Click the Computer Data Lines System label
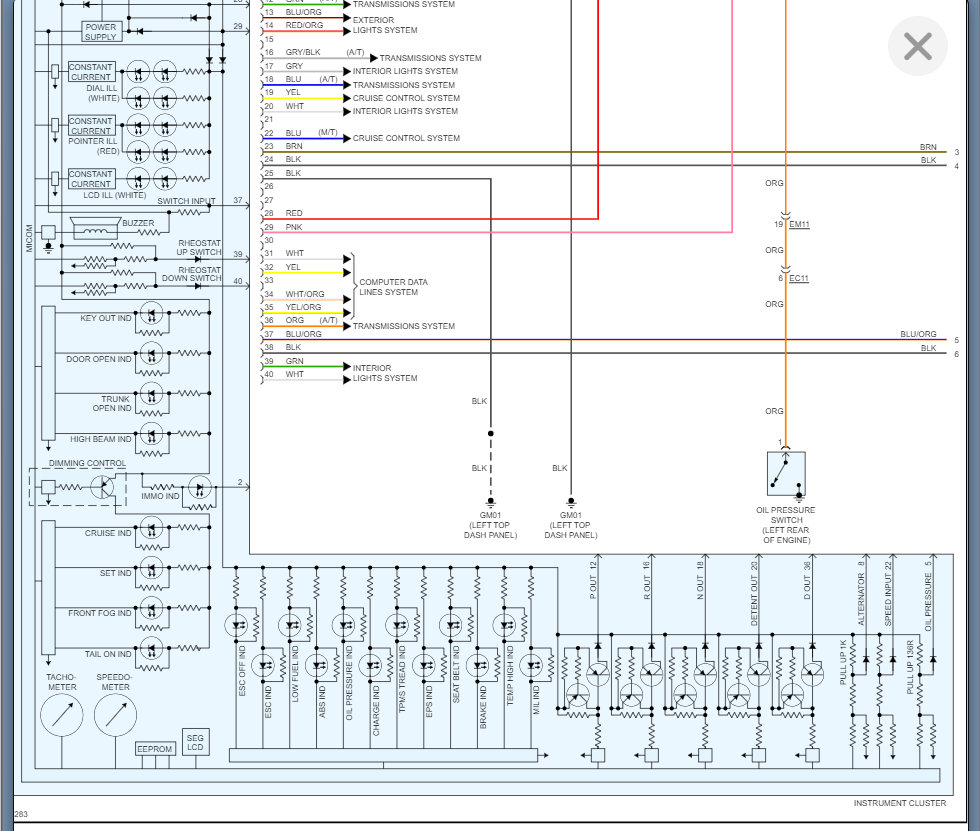 tap(393, 287)
